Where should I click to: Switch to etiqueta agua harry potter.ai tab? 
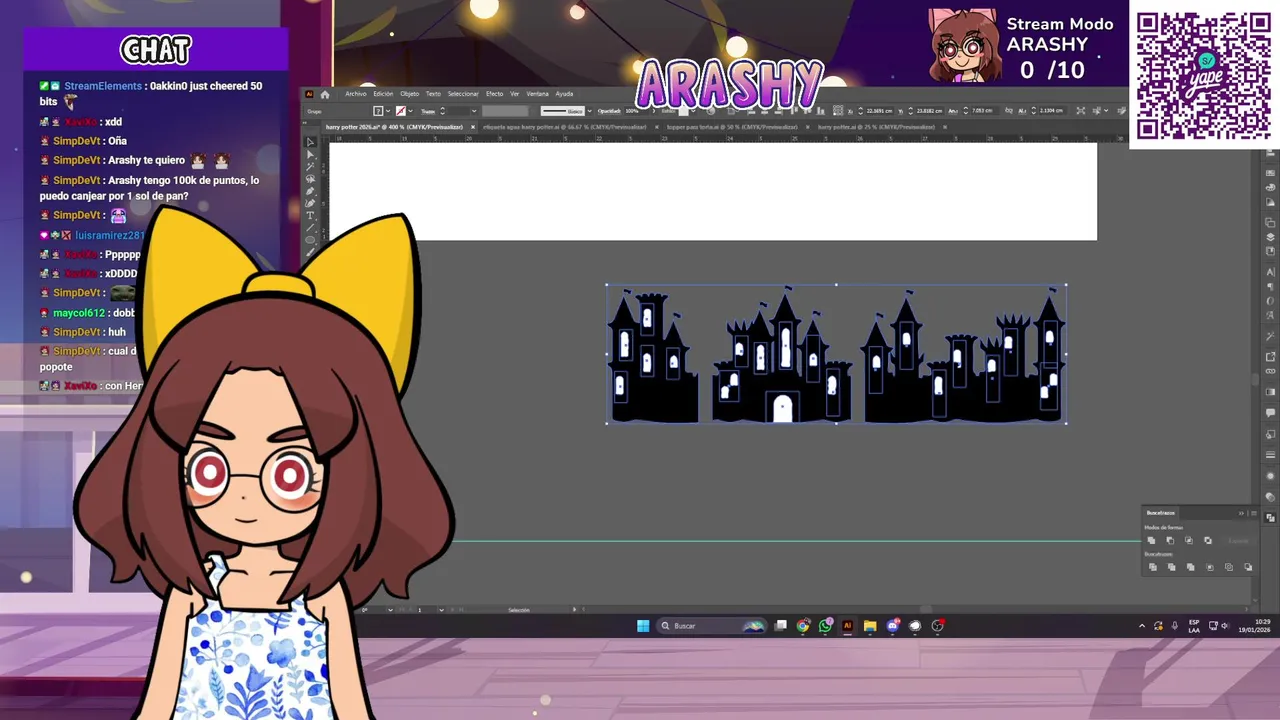(x=565, y=127)
